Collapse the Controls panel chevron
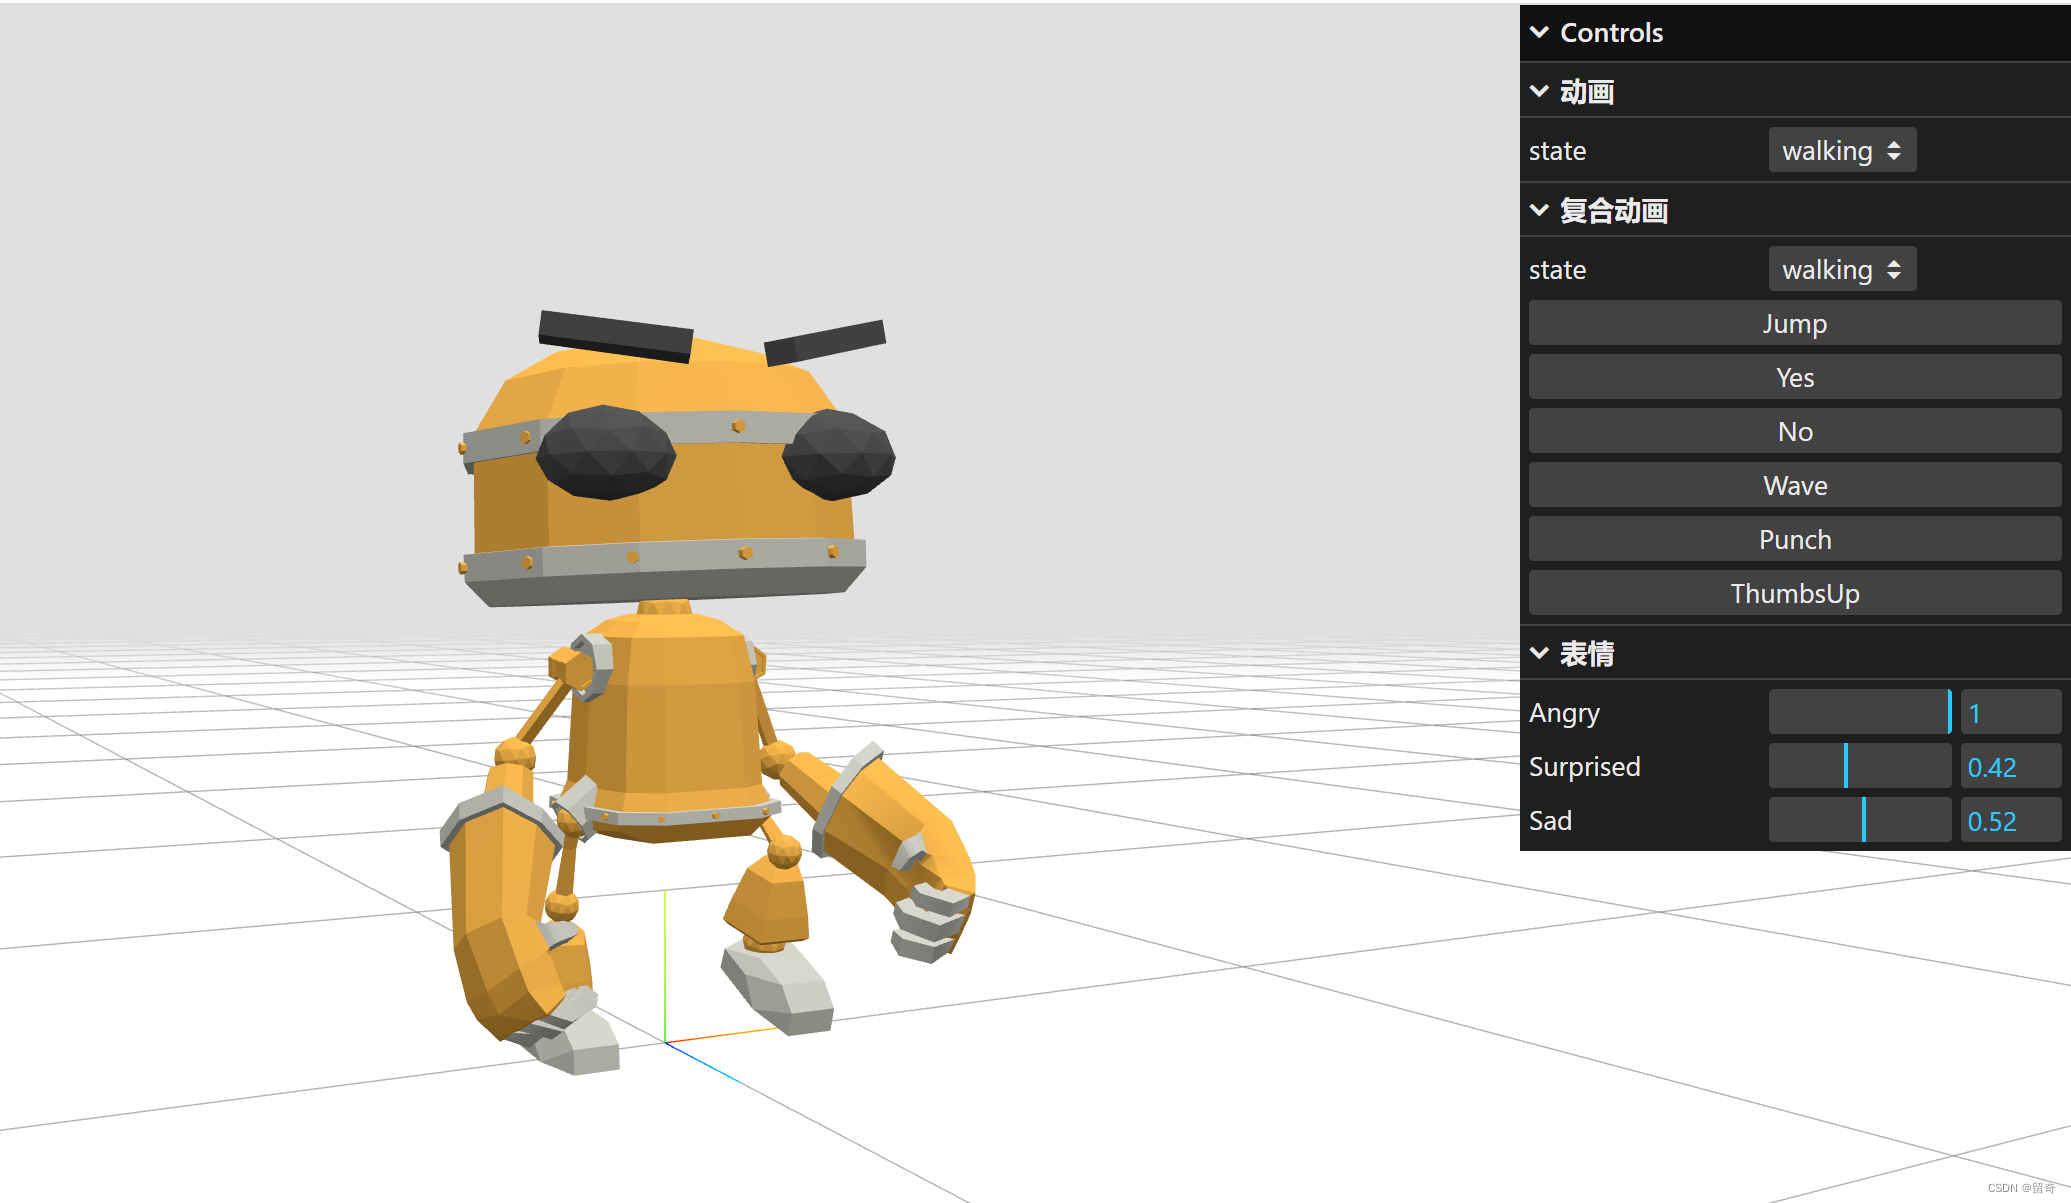Viewport: 2071px width, 1203px height. point(1540,33)
